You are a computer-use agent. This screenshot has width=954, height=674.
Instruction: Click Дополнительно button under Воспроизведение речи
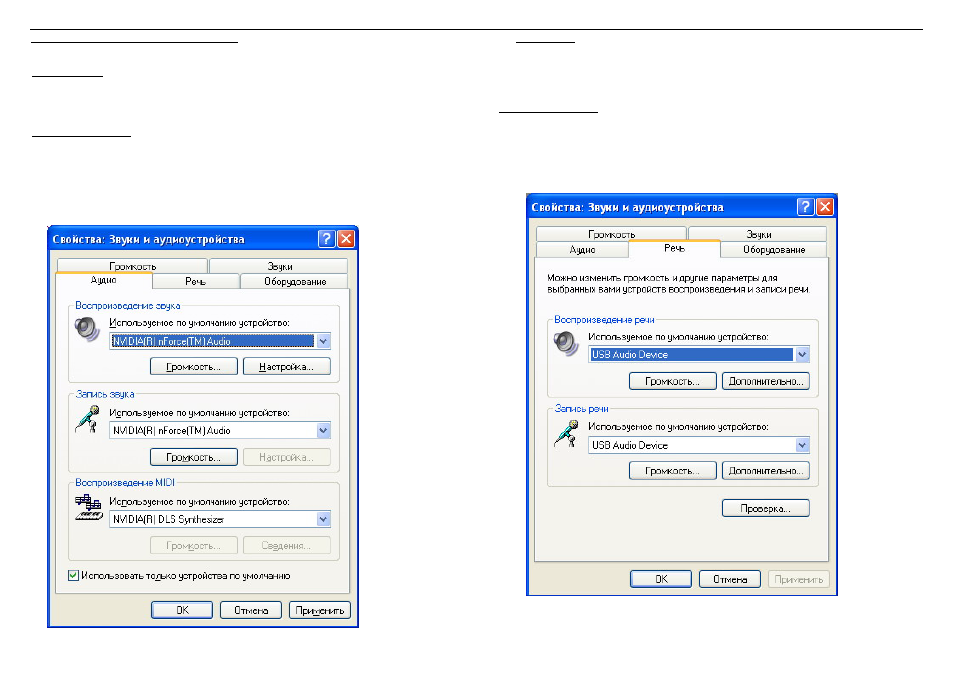[765, 381]
